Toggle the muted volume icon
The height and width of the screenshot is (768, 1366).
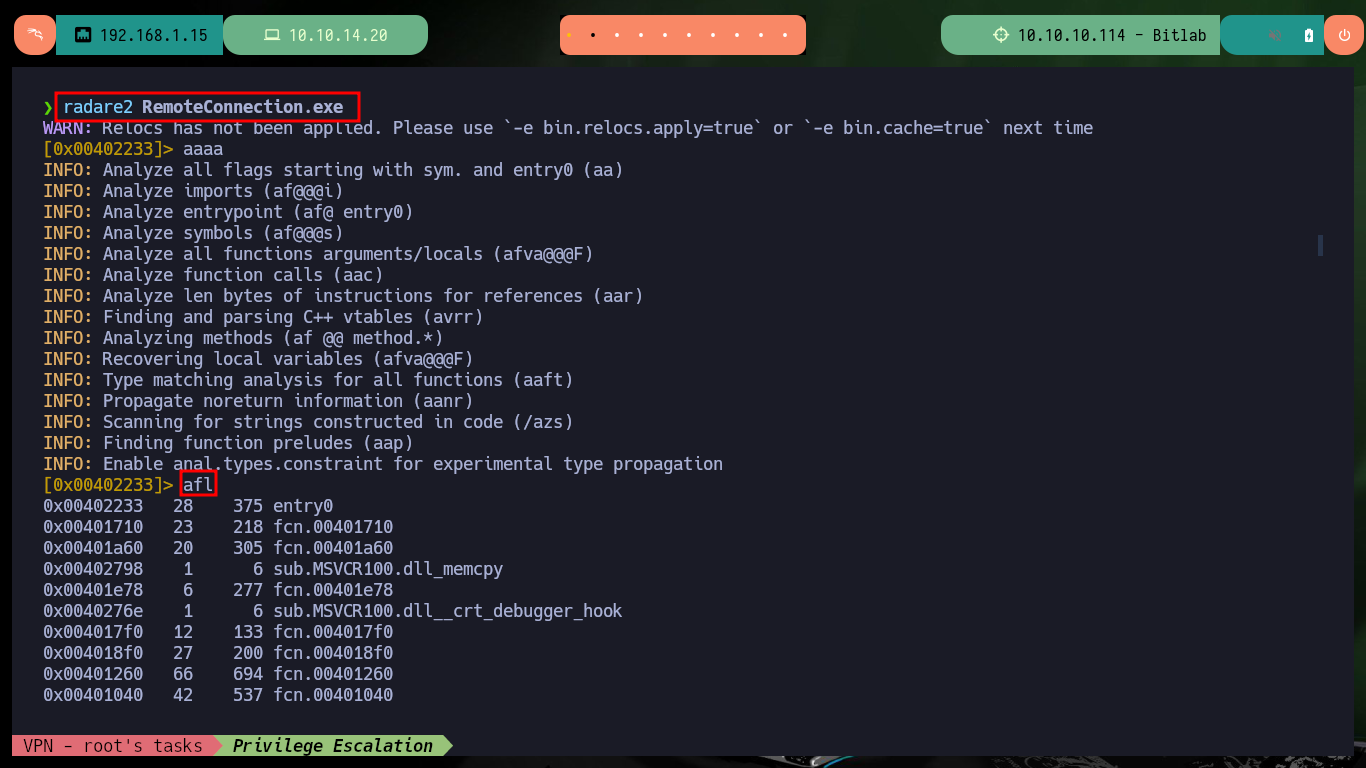(x=1275, y=35)
